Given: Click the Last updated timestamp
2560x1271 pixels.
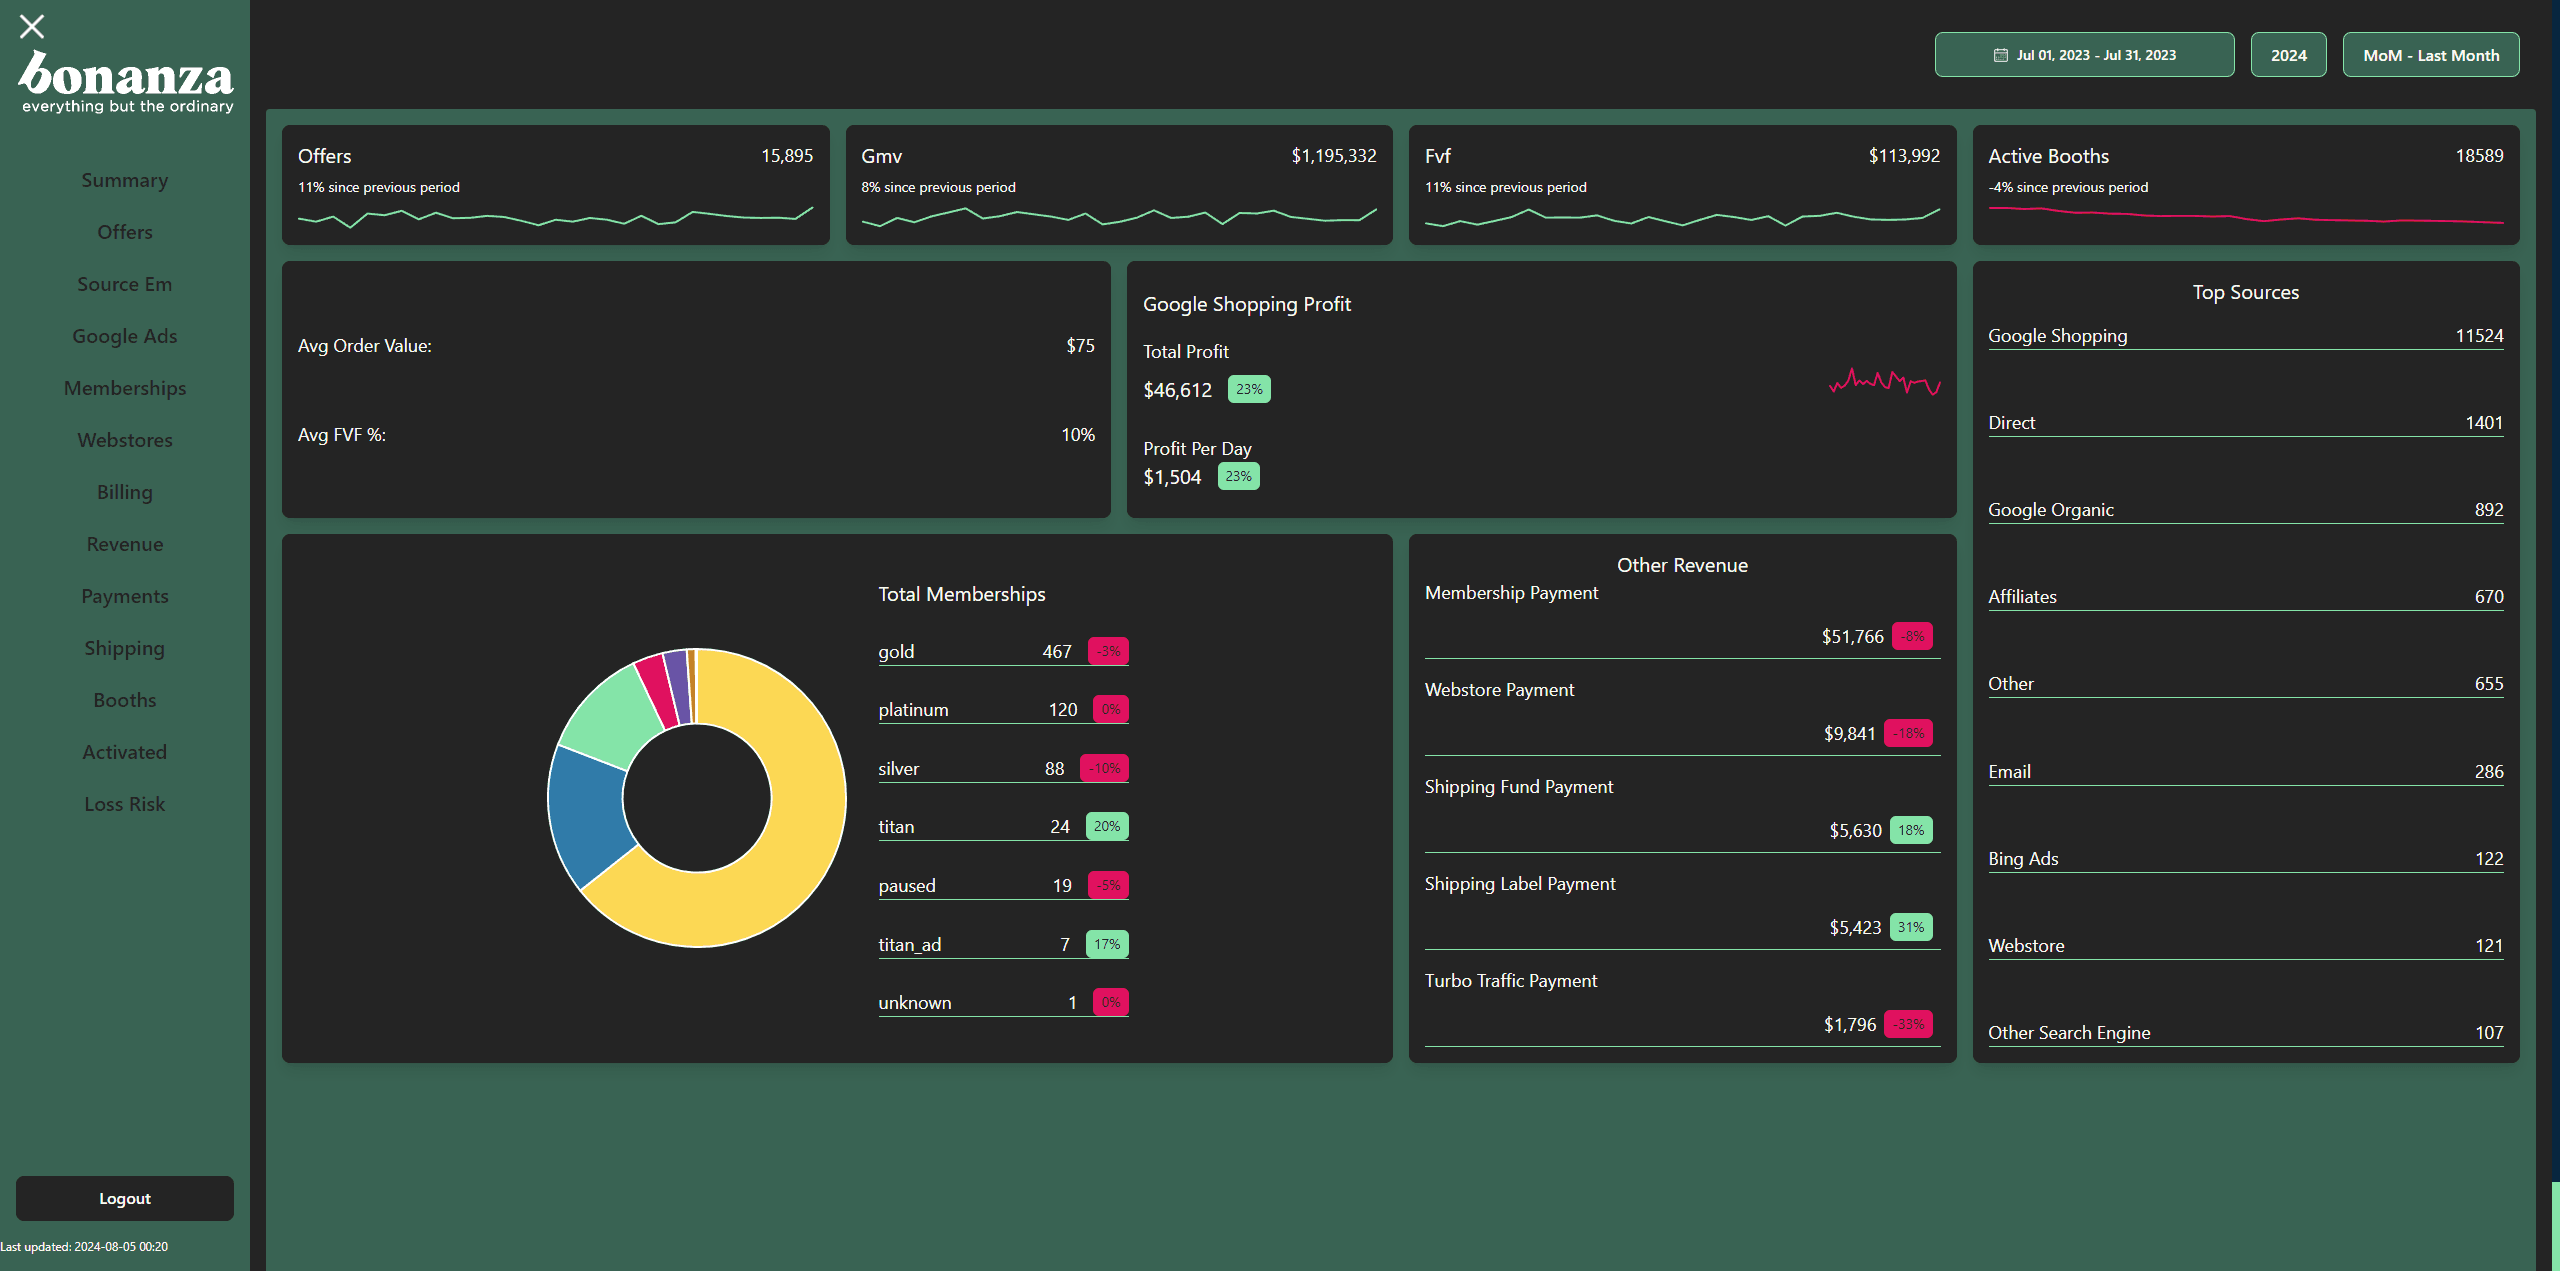Looking at the screenshot, I should point(84,1247).
